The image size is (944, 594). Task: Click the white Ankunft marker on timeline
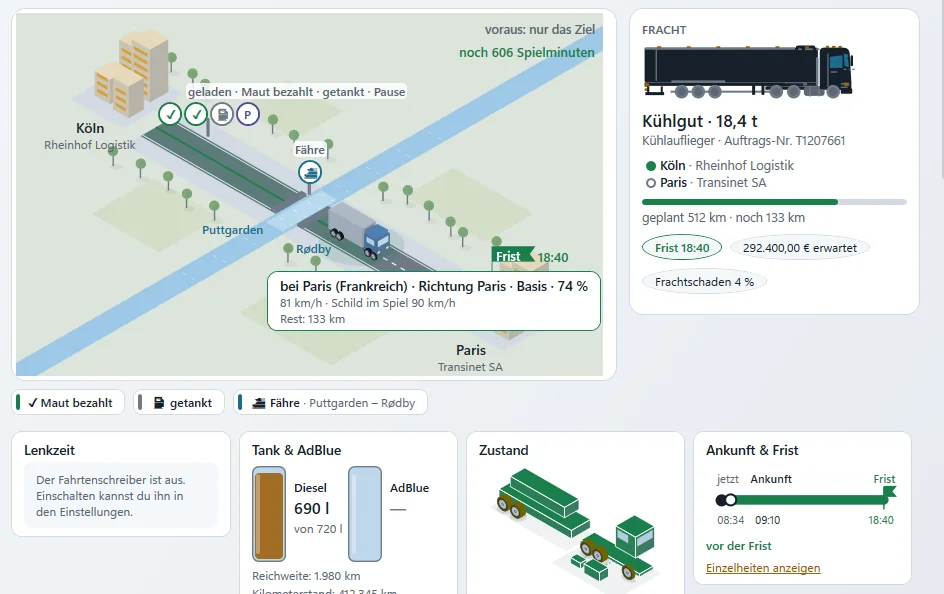click(731, 500)
